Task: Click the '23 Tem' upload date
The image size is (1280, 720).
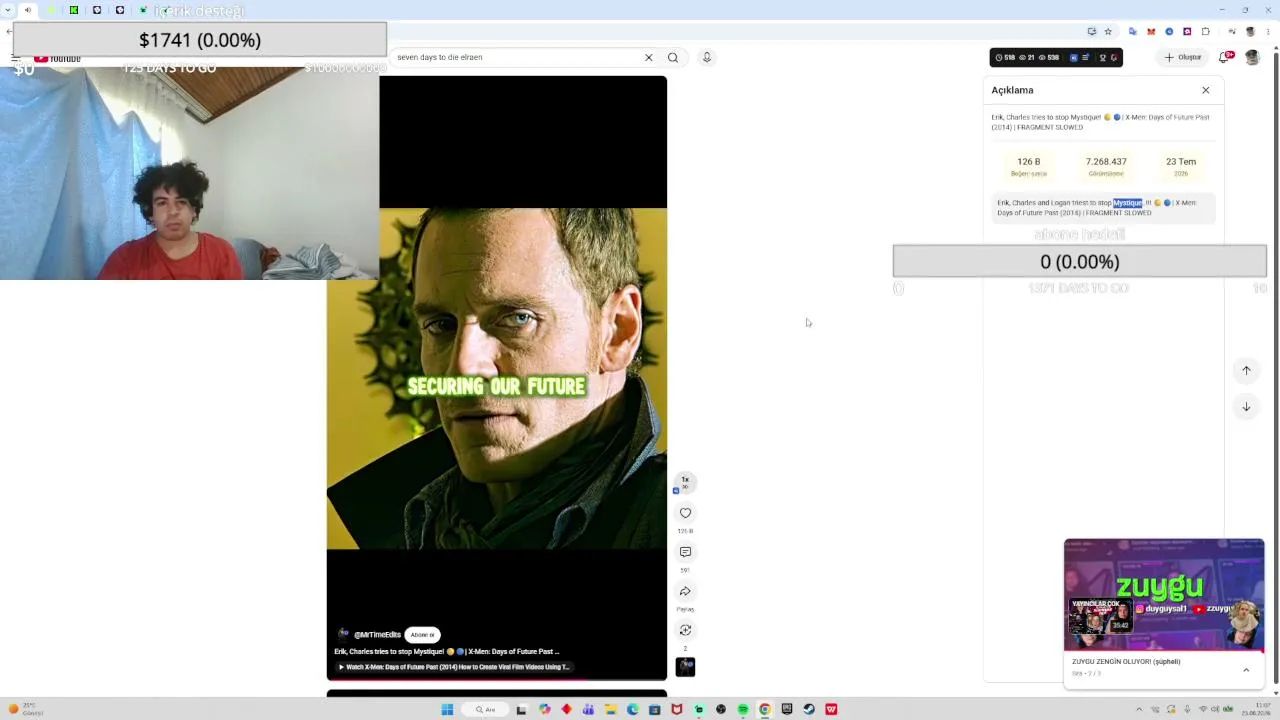Action: click(1181, 161)
